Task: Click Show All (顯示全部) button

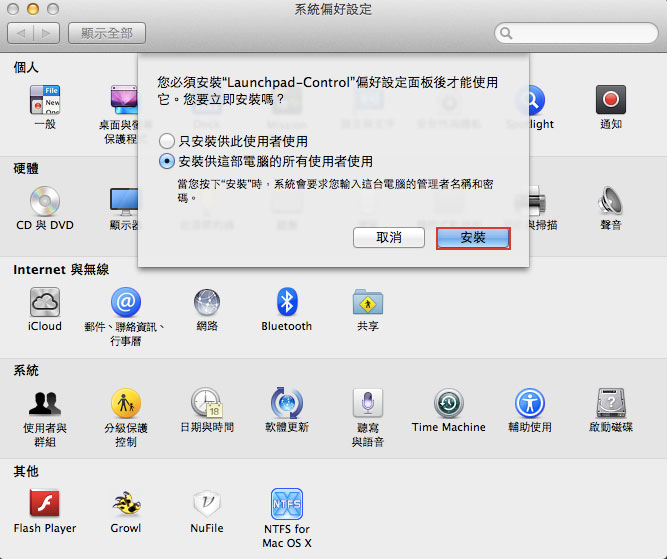Action: [x=107, y=33]
